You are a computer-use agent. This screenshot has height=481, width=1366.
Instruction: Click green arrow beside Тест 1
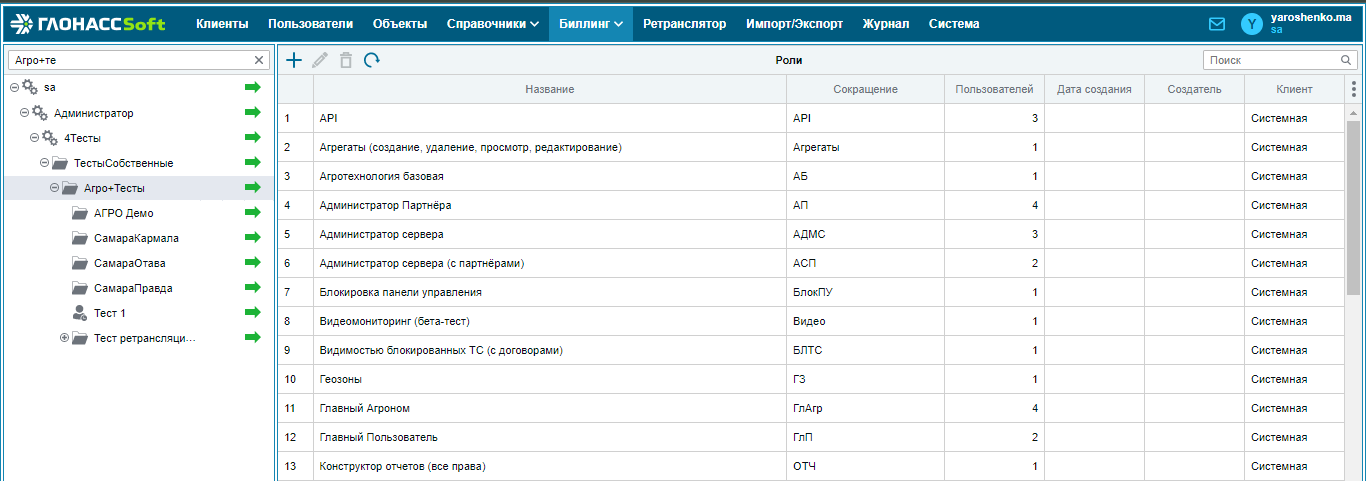point(252,313)
